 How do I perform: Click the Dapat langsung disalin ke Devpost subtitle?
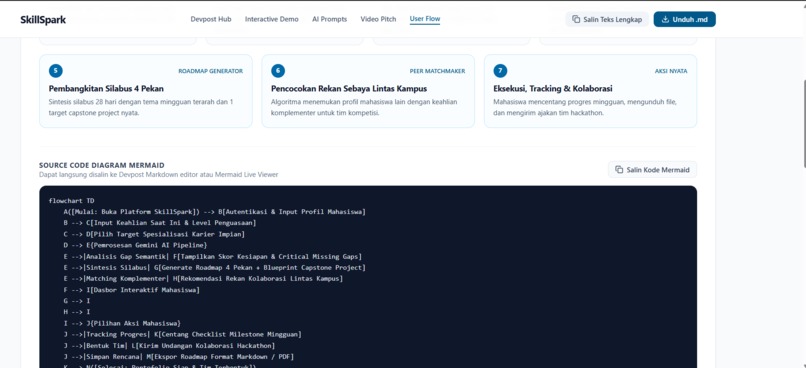click(158, 175)
